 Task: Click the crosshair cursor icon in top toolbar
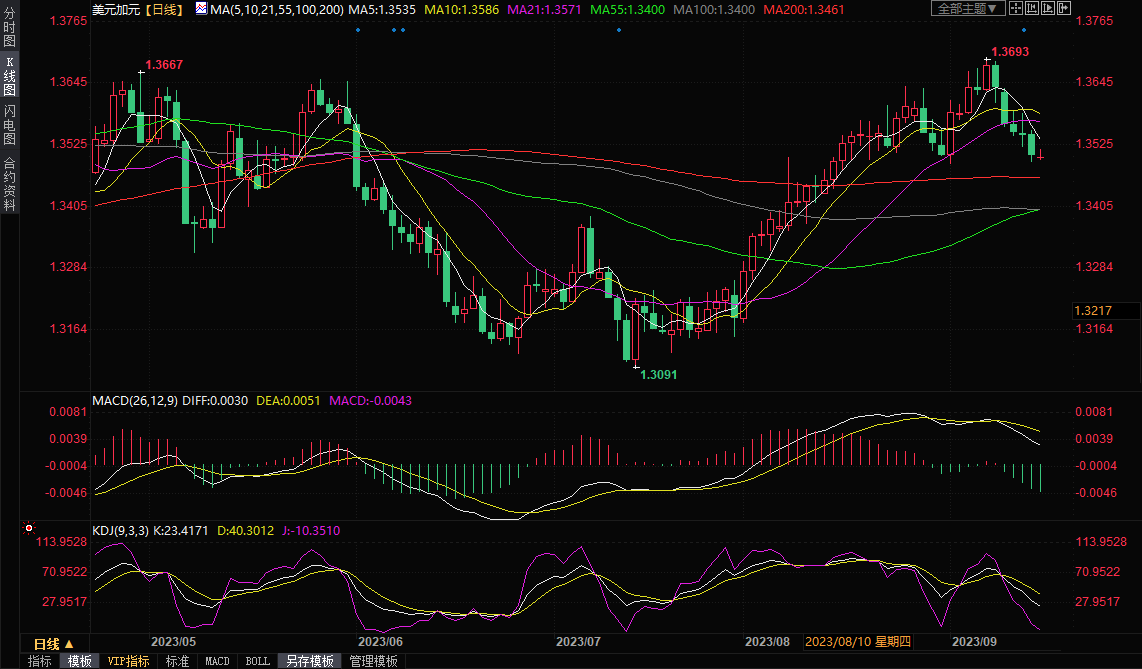coord(1015,8)
